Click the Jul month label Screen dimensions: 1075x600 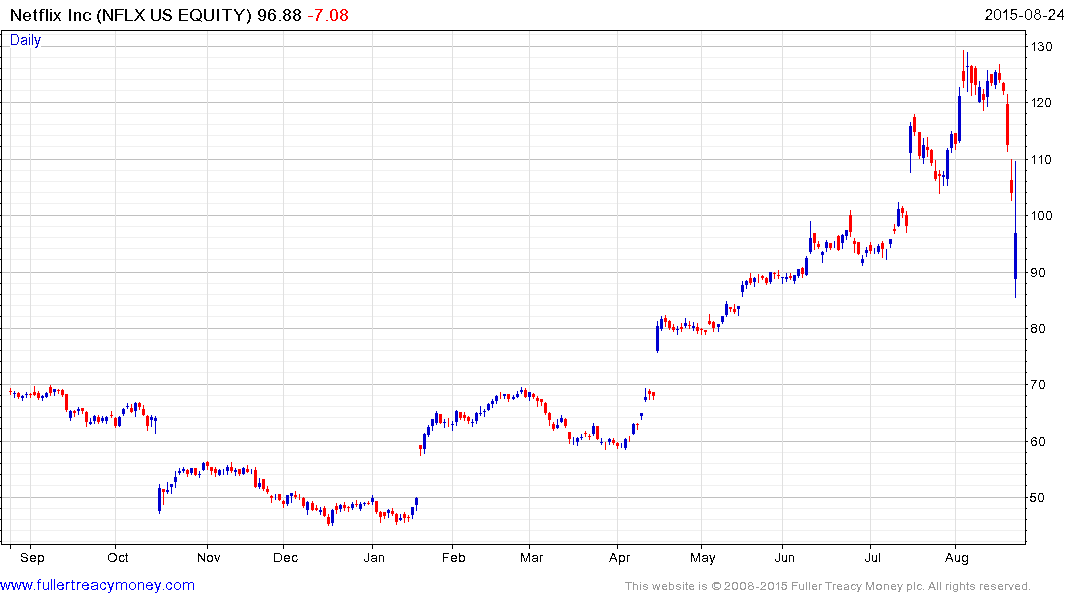pyautogui.click(x=872, y=557)
